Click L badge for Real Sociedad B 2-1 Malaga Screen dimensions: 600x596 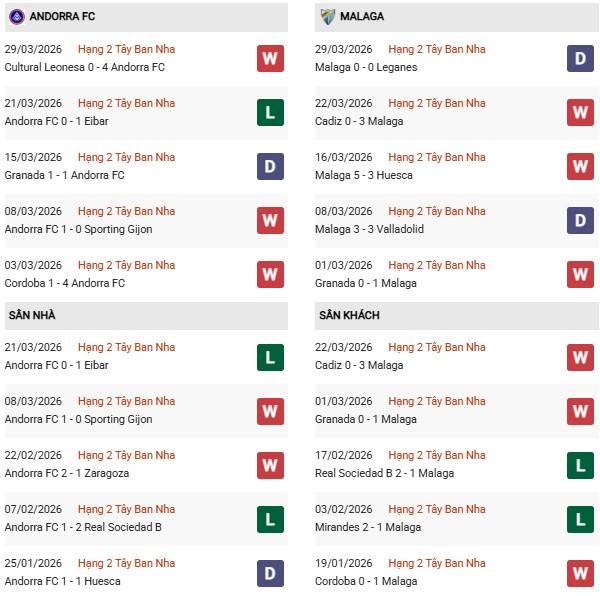(581, 464)
